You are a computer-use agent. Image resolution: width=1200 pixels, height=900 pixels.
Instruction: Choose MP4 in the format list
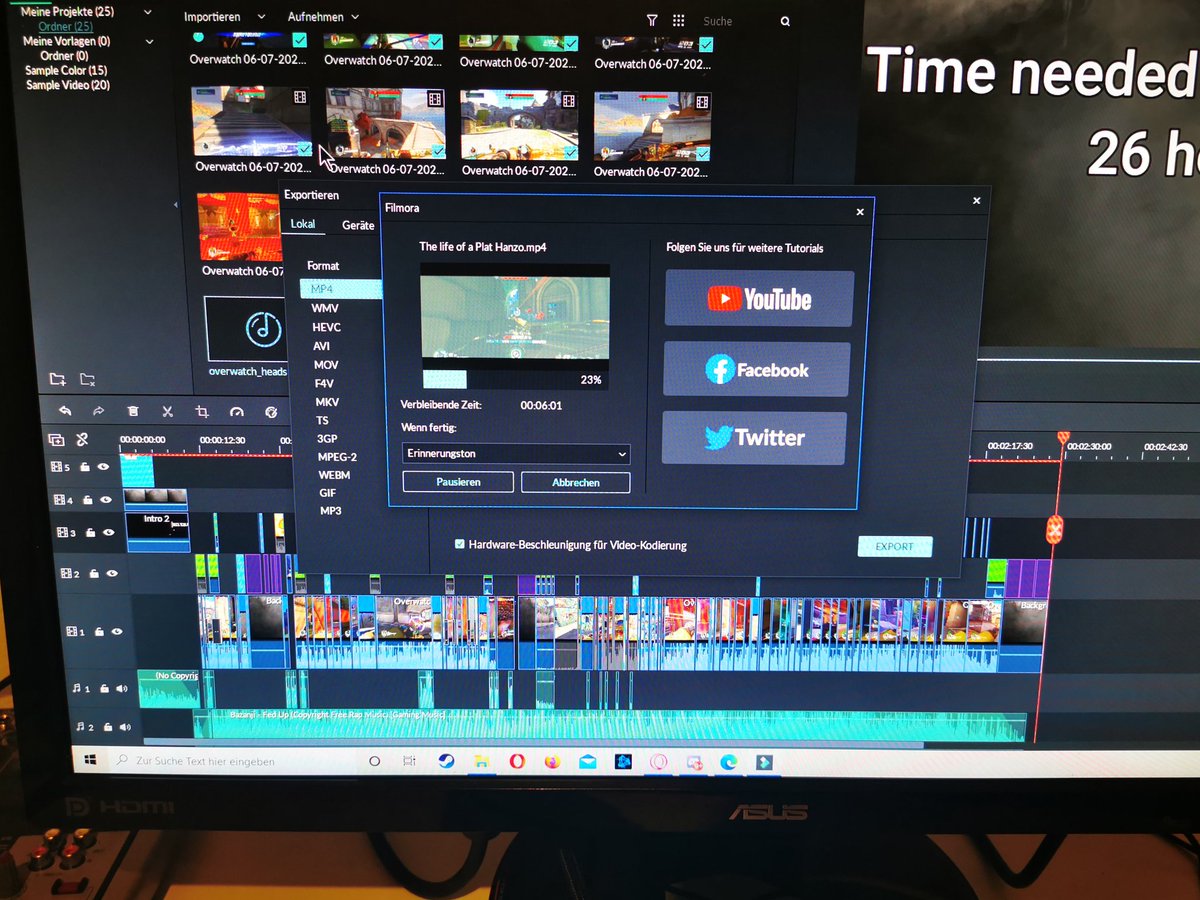(341, 289)
